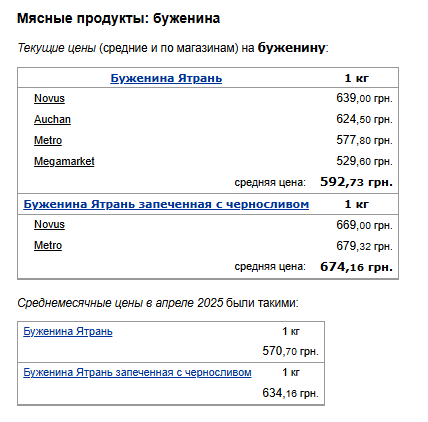Click the Auchan price 624,50 грн
This screenshot has height=422, width=428.
pos(364,119)
